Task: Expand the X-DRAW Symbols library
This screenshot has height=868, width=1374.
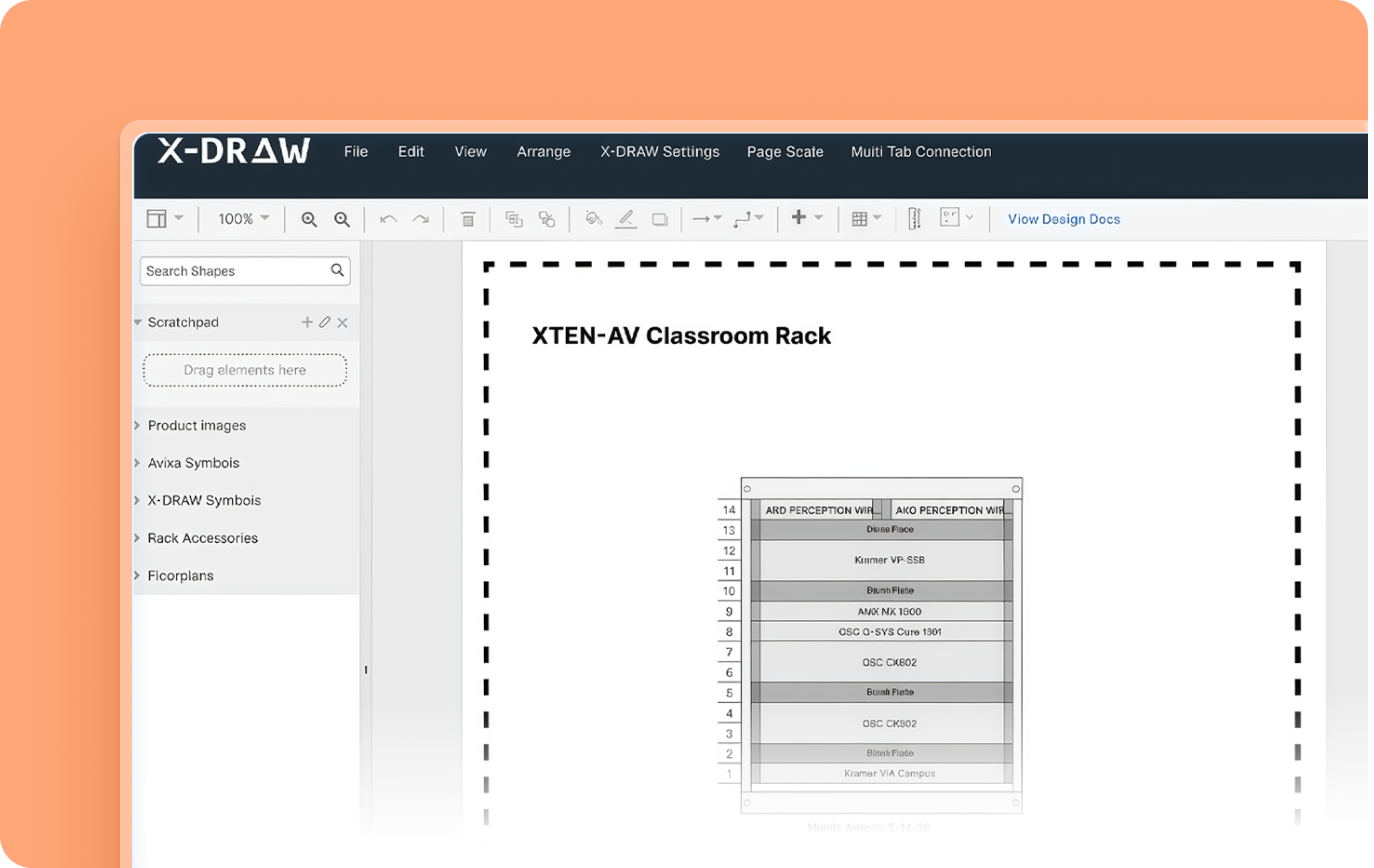Action: pos(137,500)
